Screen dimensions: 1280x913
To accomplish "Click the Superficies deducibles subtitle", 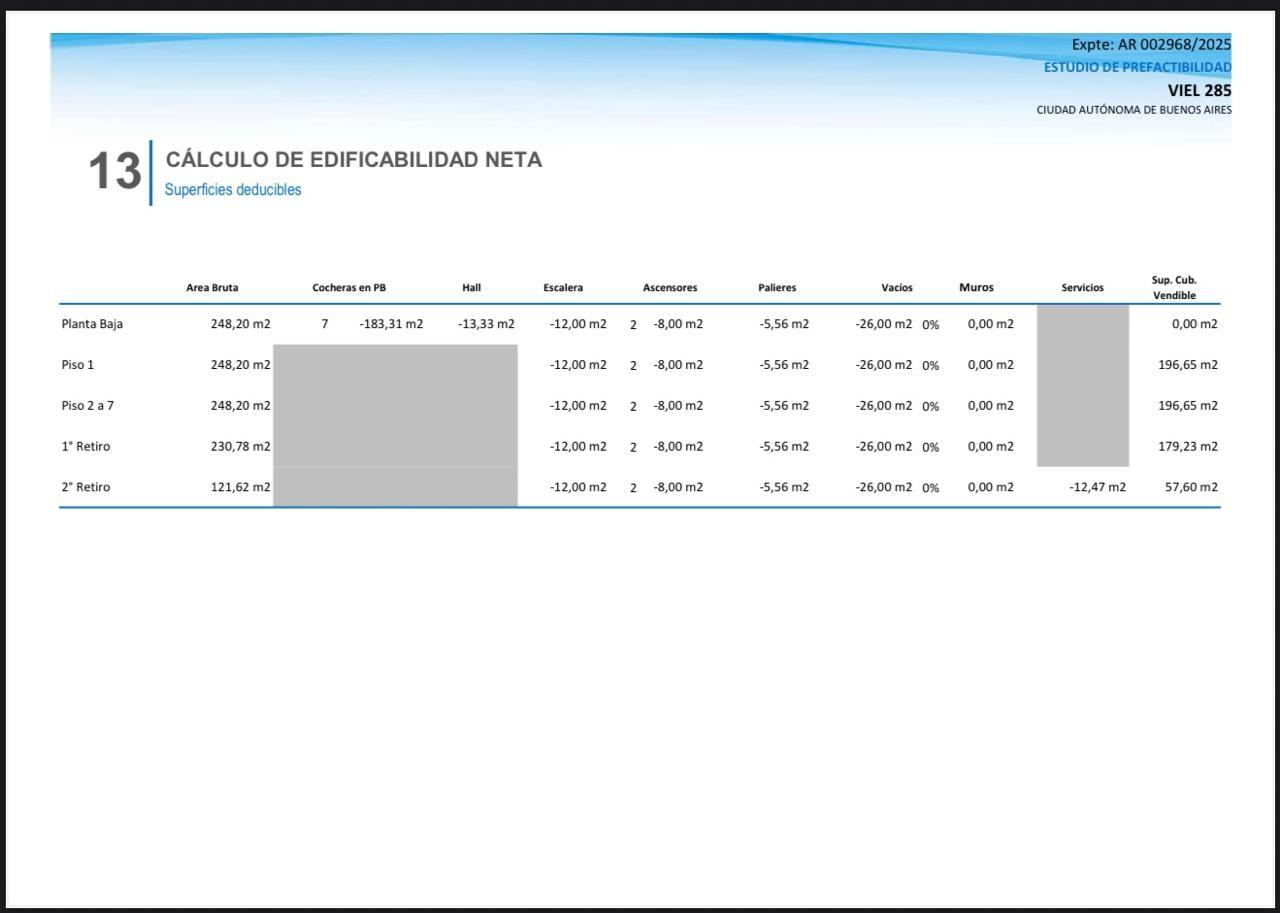I will (x=233, y=190).
